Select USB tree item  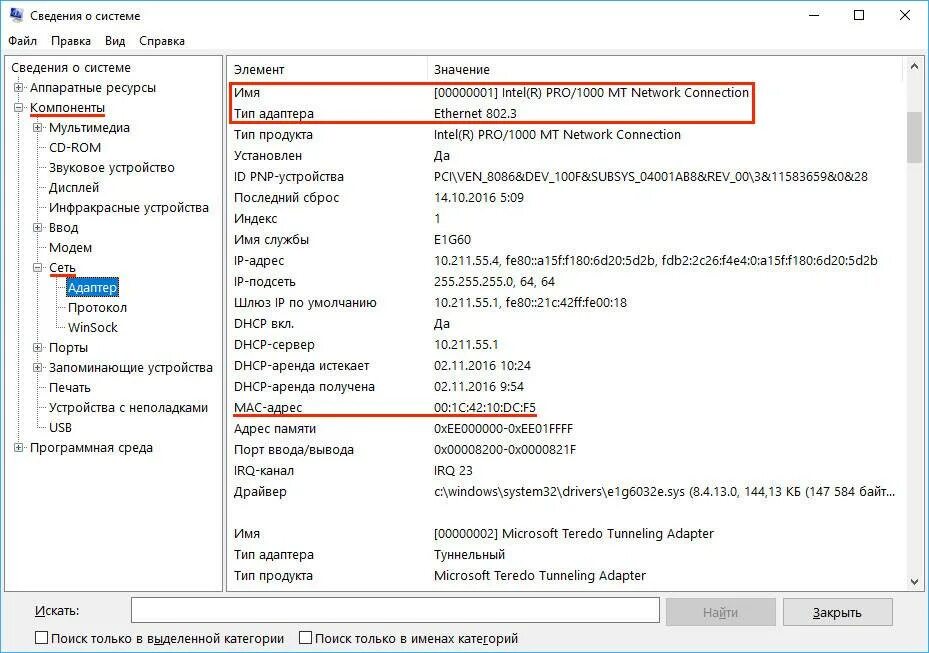(60, 428)
